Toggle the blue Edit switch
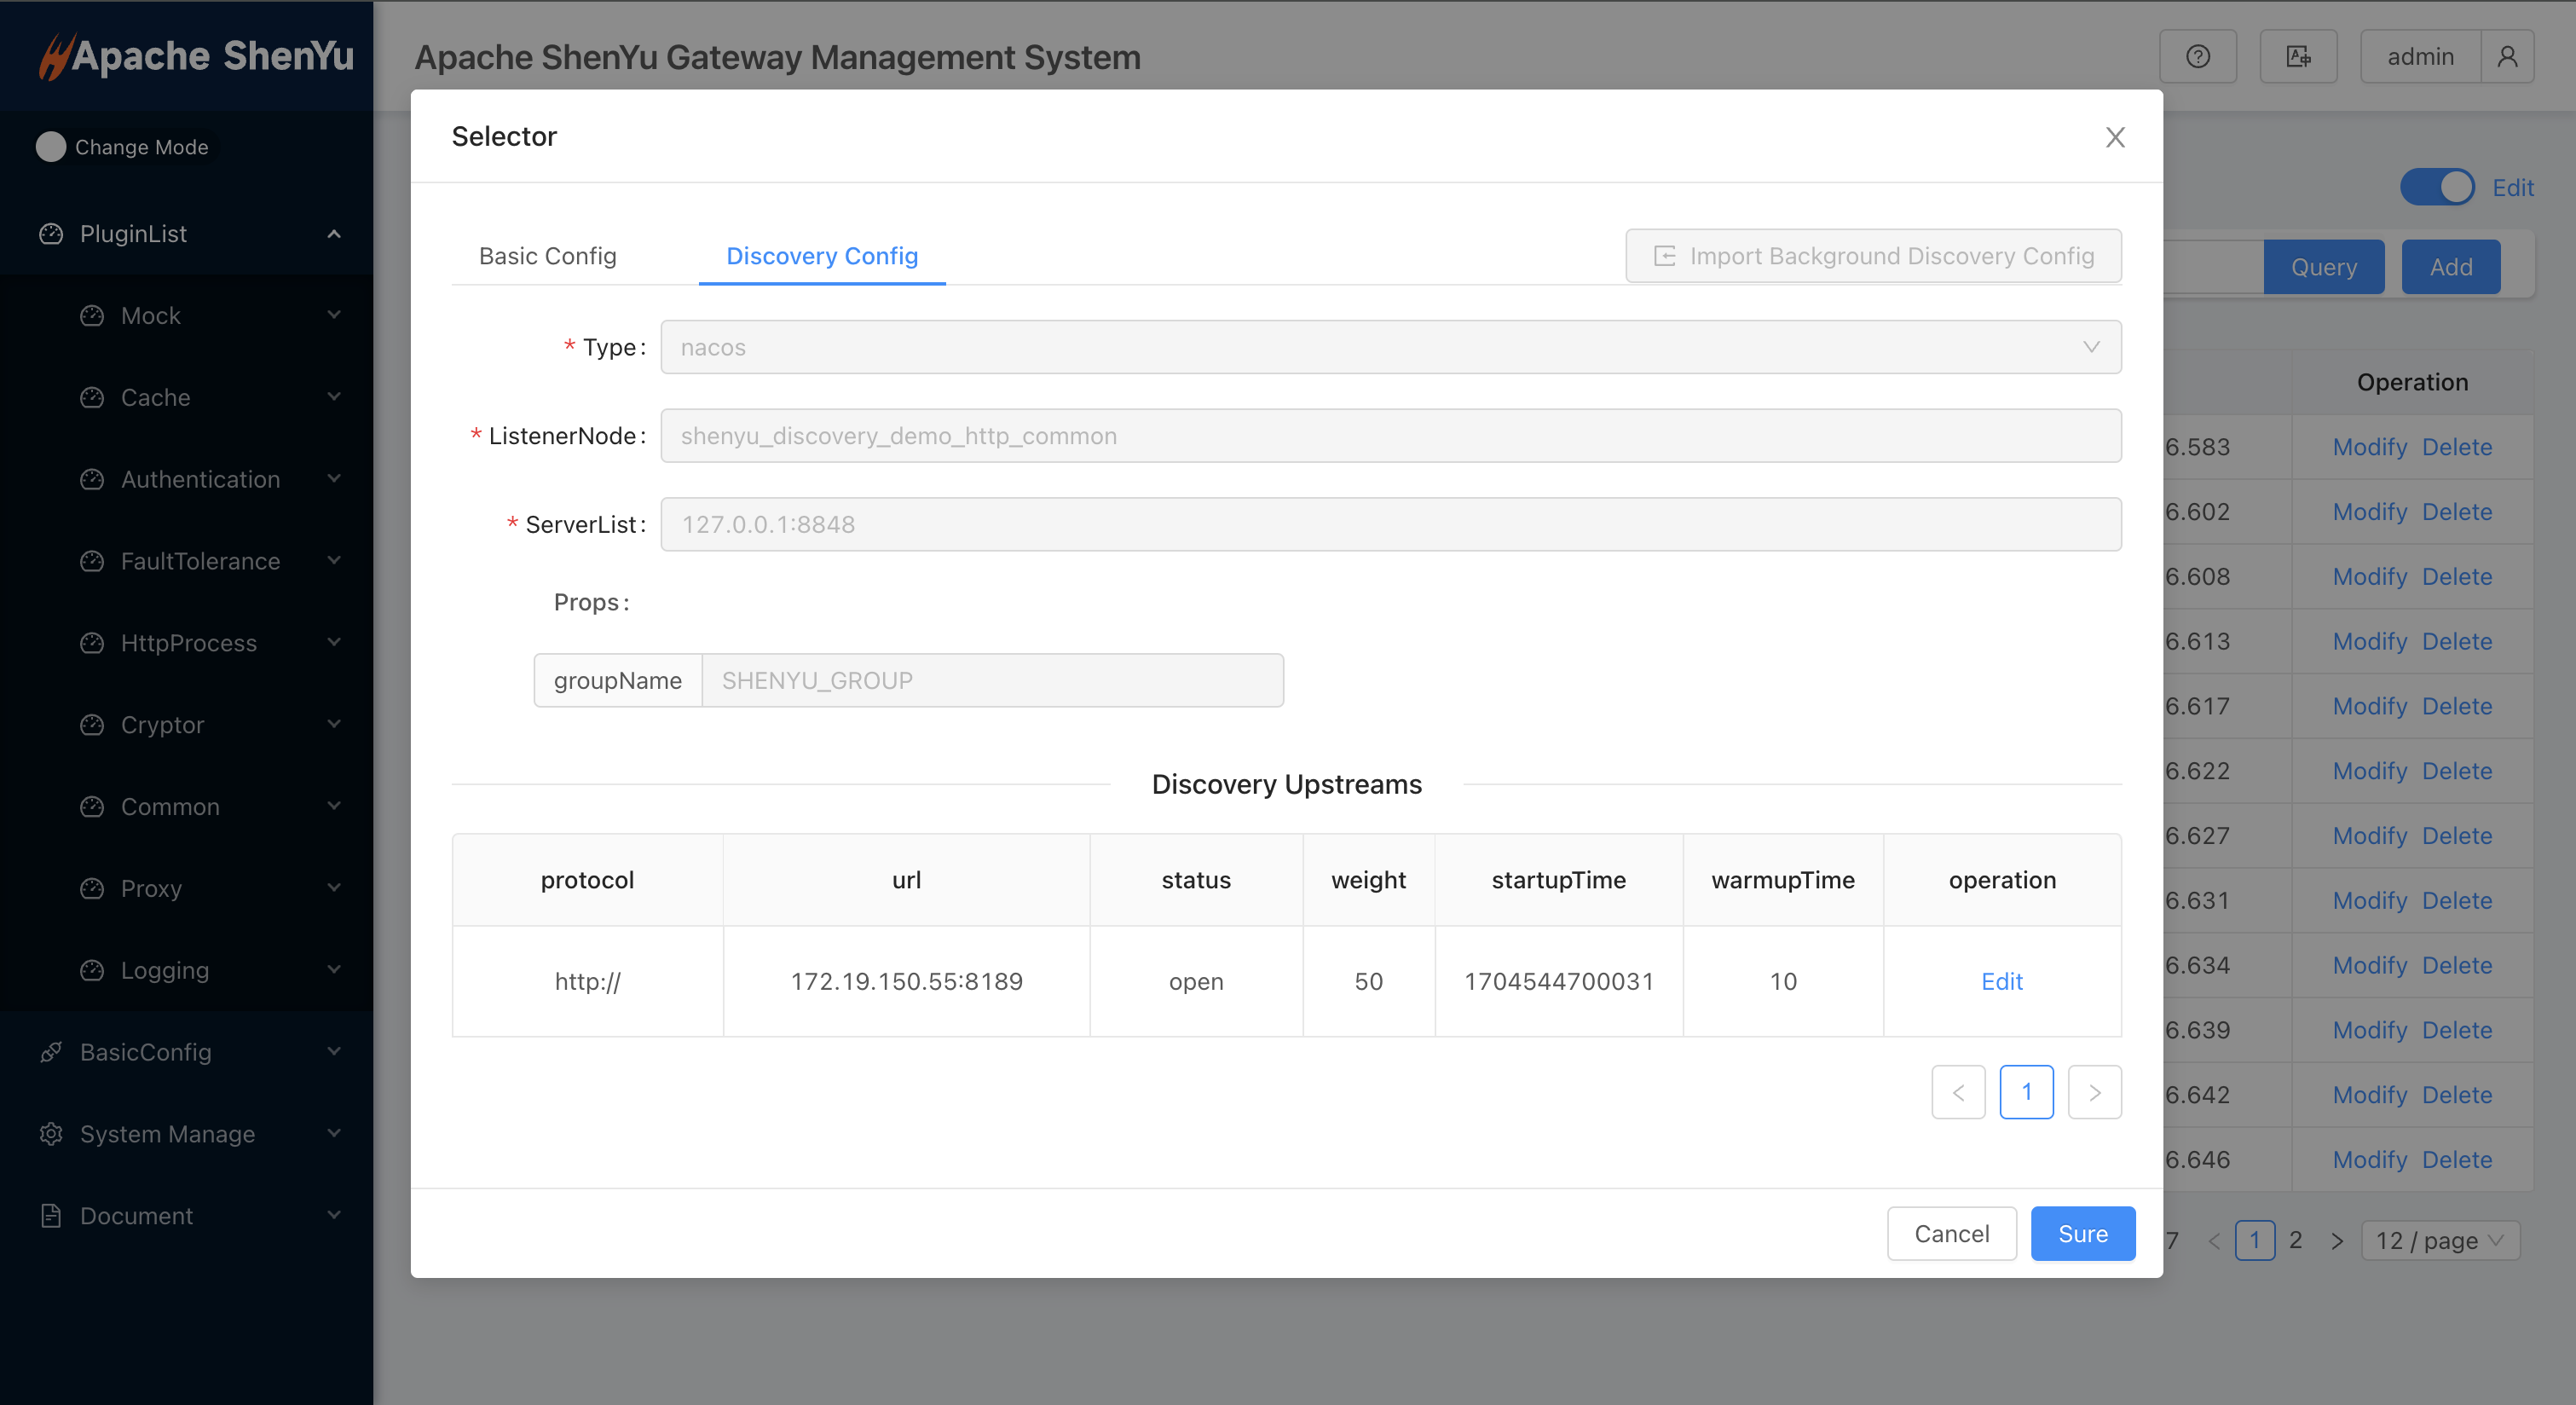The height and width of the screenshot is (1405, 2576). [x=2436, y=187]
